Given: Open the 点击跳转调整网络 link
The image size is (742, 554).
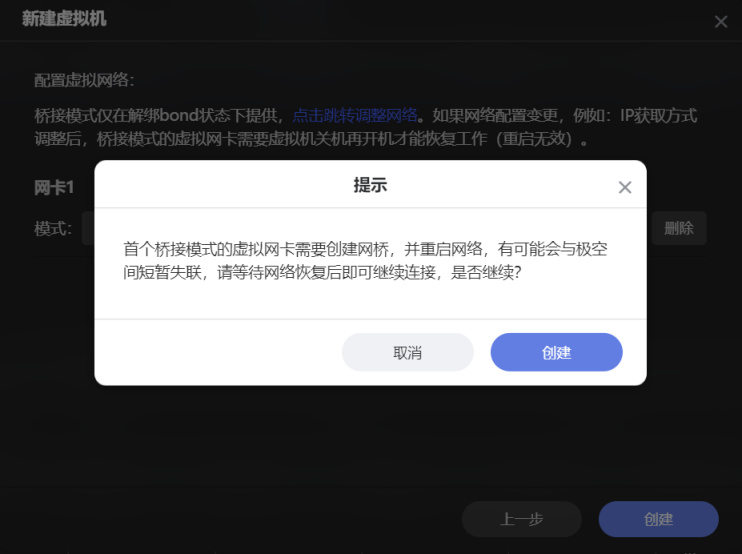Looking at the screenshot, I should [x=355, y=115].
